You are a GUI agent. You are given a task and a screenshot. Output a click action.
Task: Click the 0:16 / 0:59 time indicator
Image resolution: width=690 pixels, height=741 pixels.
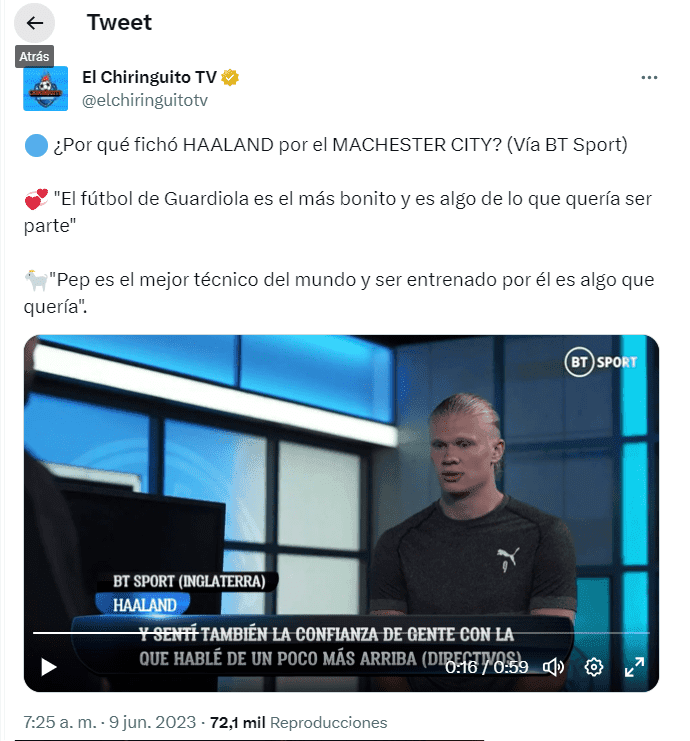486,667
